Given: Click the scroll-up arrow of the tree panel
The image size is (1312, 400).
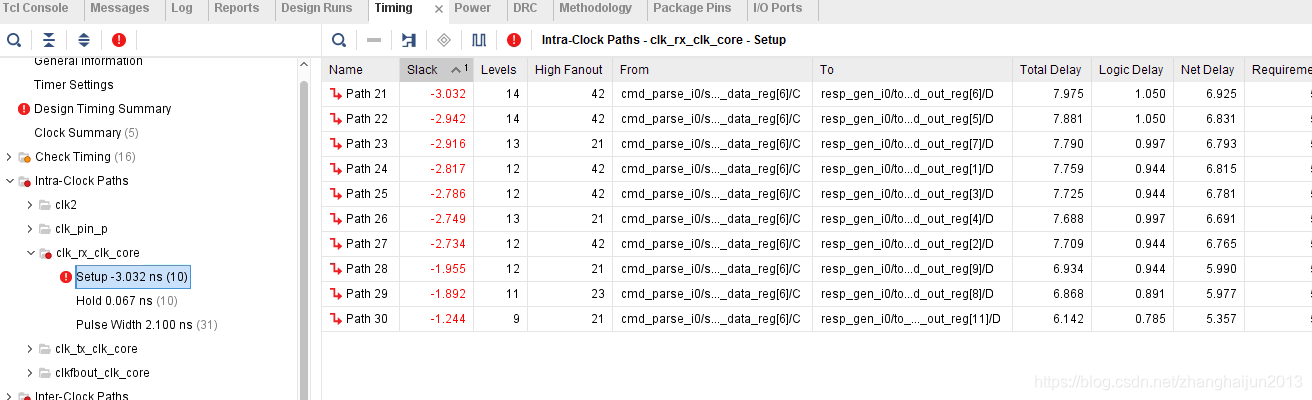Looking at the screenshot, I should coord(304,65).
